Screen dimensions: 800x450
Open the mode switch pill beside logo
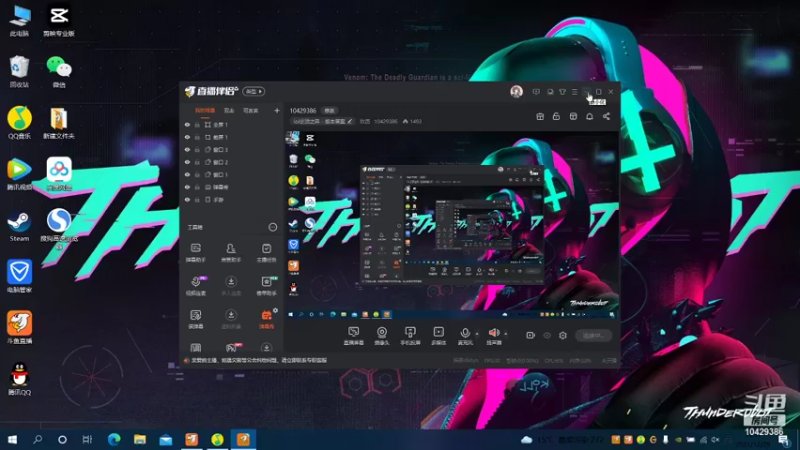[x=254, y=92]
